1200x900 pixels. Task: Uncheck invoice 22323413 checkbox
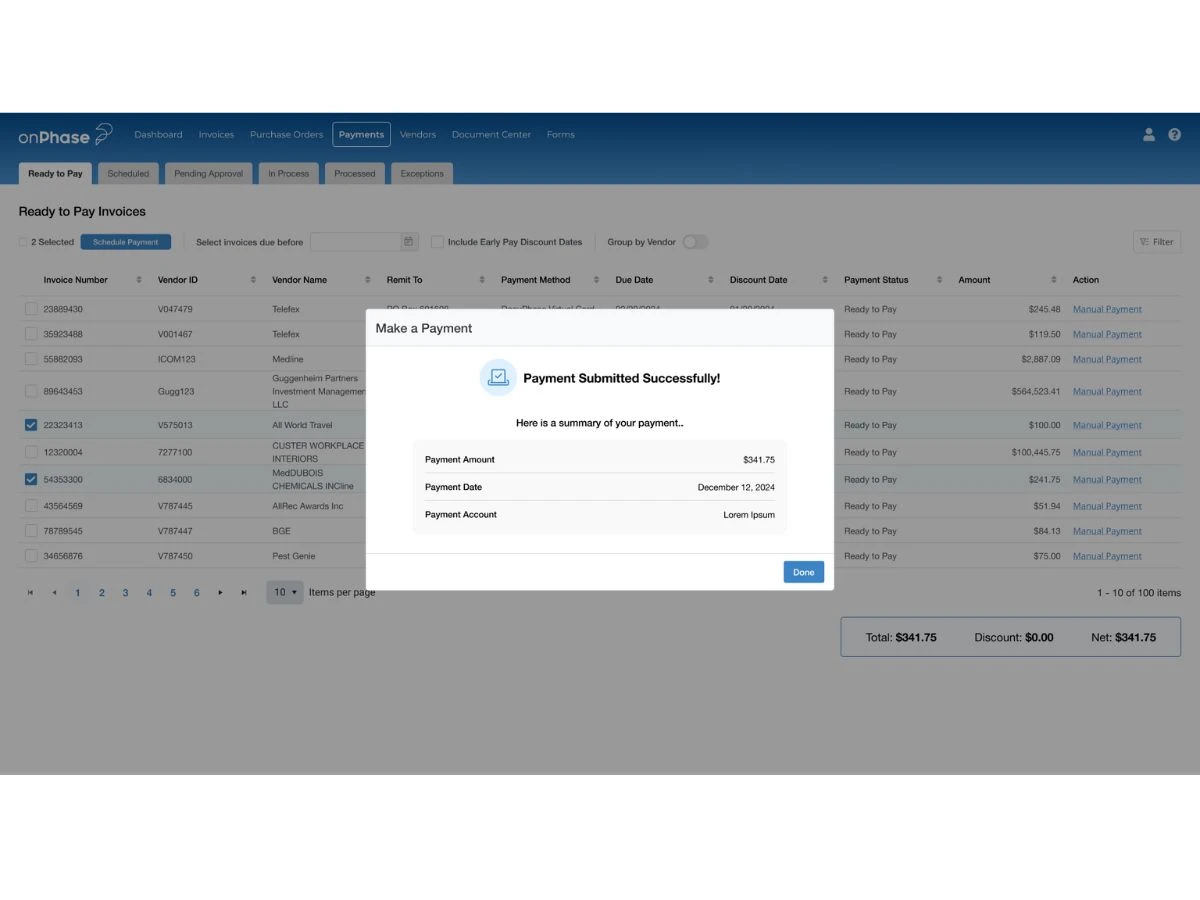pos(31,425)
